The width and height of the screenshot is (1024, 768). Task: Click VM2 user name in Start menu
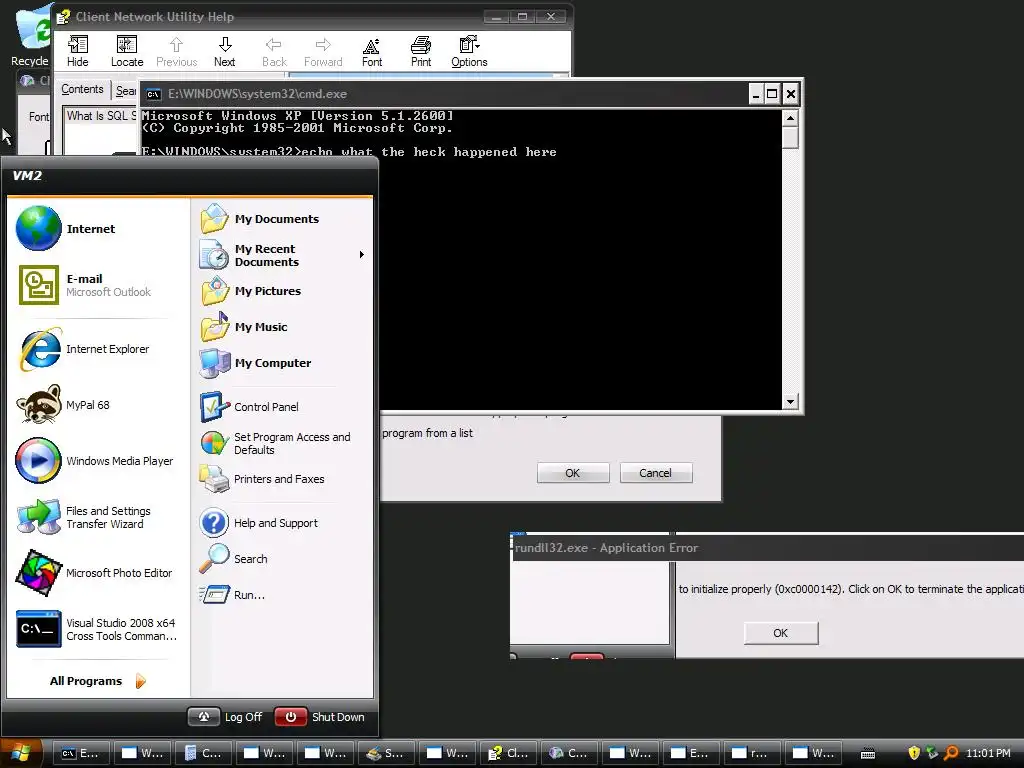tap(27, 175)
